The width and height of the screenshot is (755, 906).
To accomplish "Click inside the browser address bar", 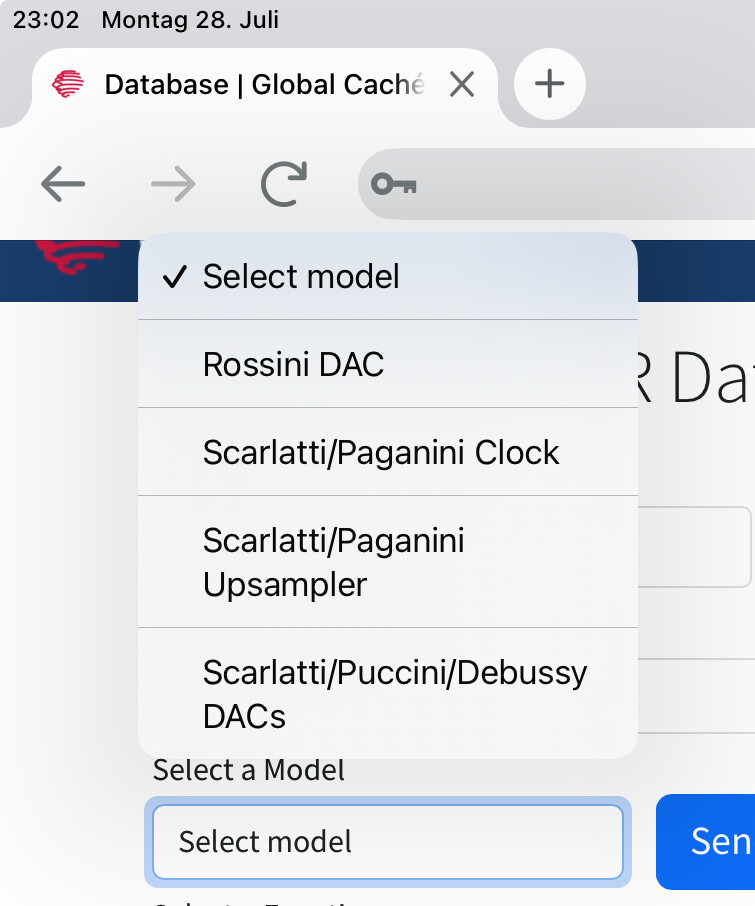I will pyautogui.click(x=556, y=184).
